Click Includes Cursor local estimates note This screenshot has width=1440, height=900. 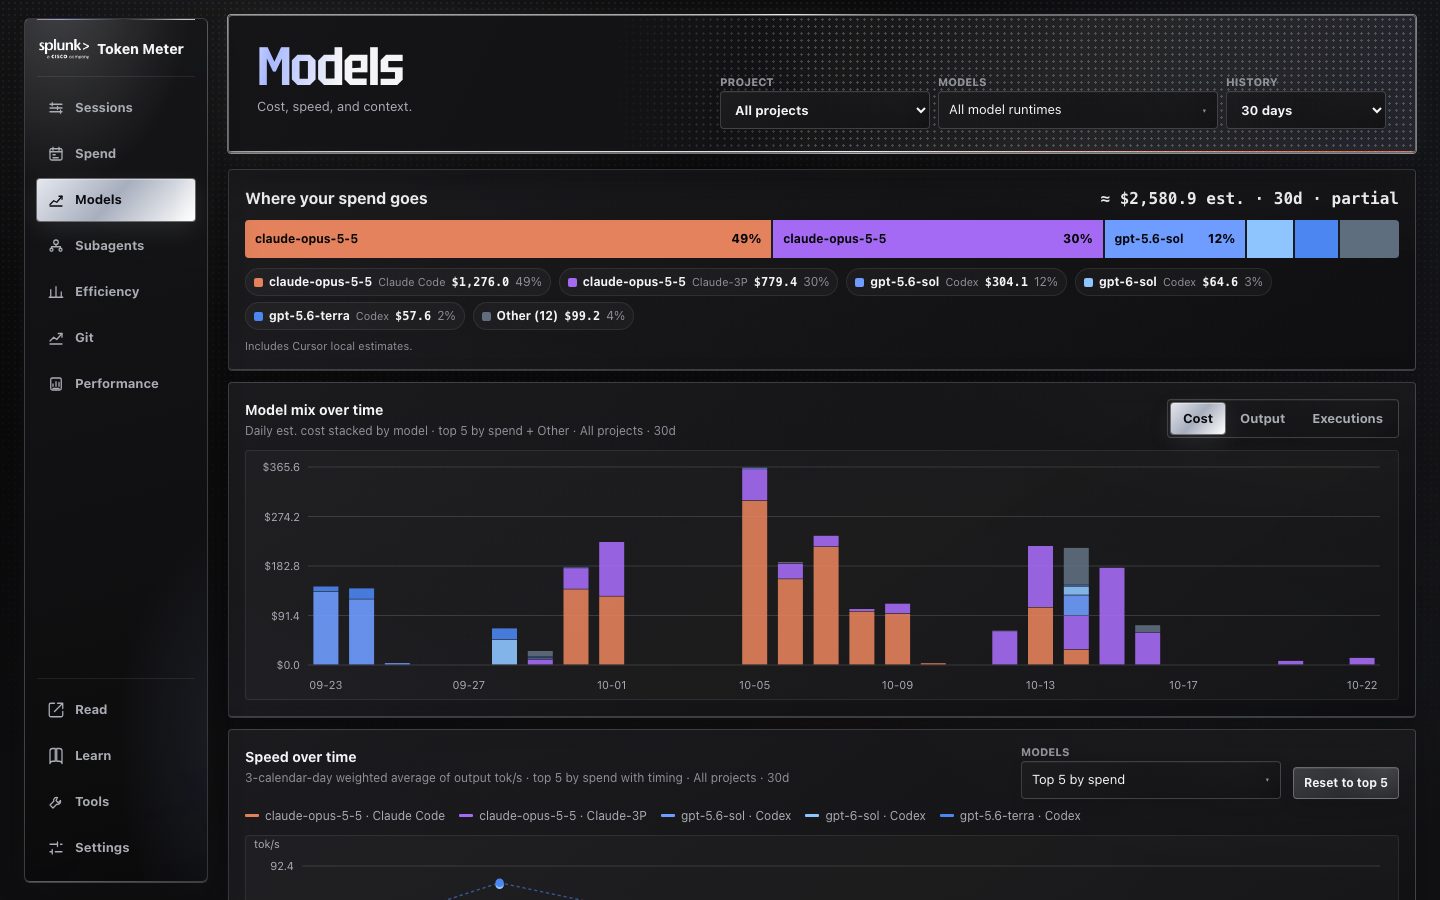tap(328, 346)
